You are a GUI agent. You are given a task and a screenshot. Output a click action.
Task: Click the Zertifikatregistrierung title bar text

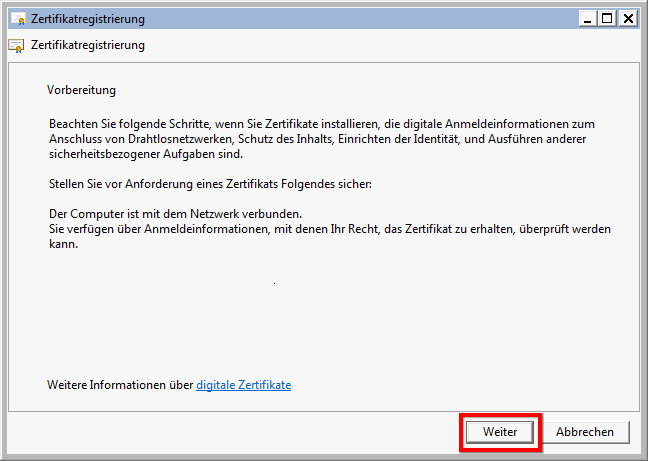[x=88, y=19]
